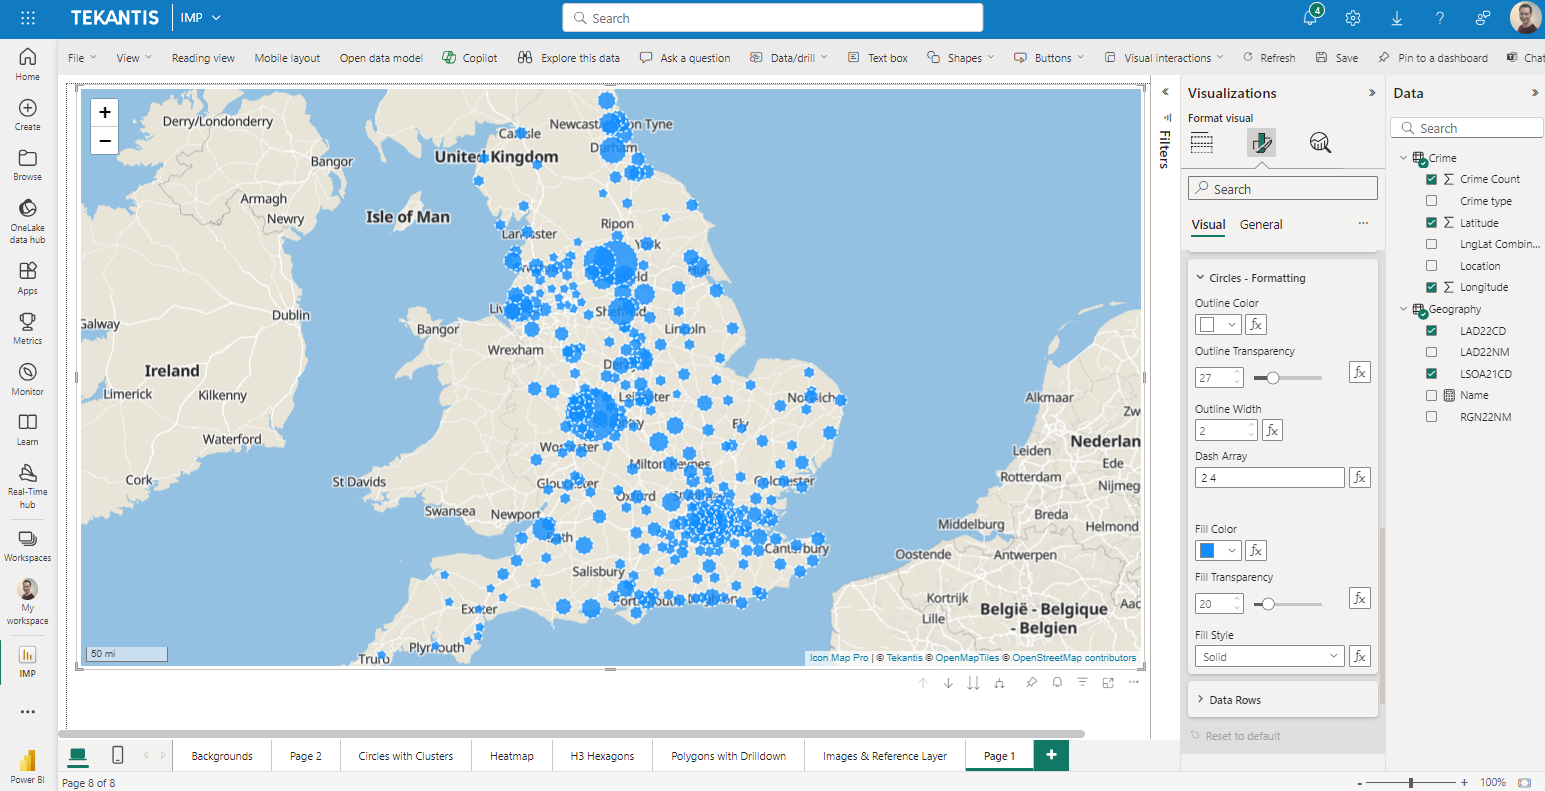Uncheck the Latitude field

pyautogui.click(x=1431, y=223)
